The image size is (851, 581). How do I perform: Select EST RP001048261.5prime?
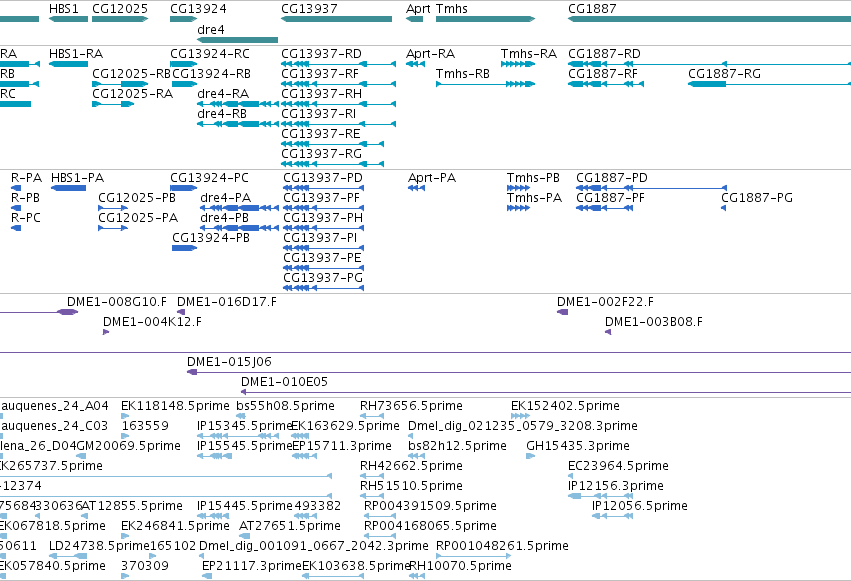474,556
